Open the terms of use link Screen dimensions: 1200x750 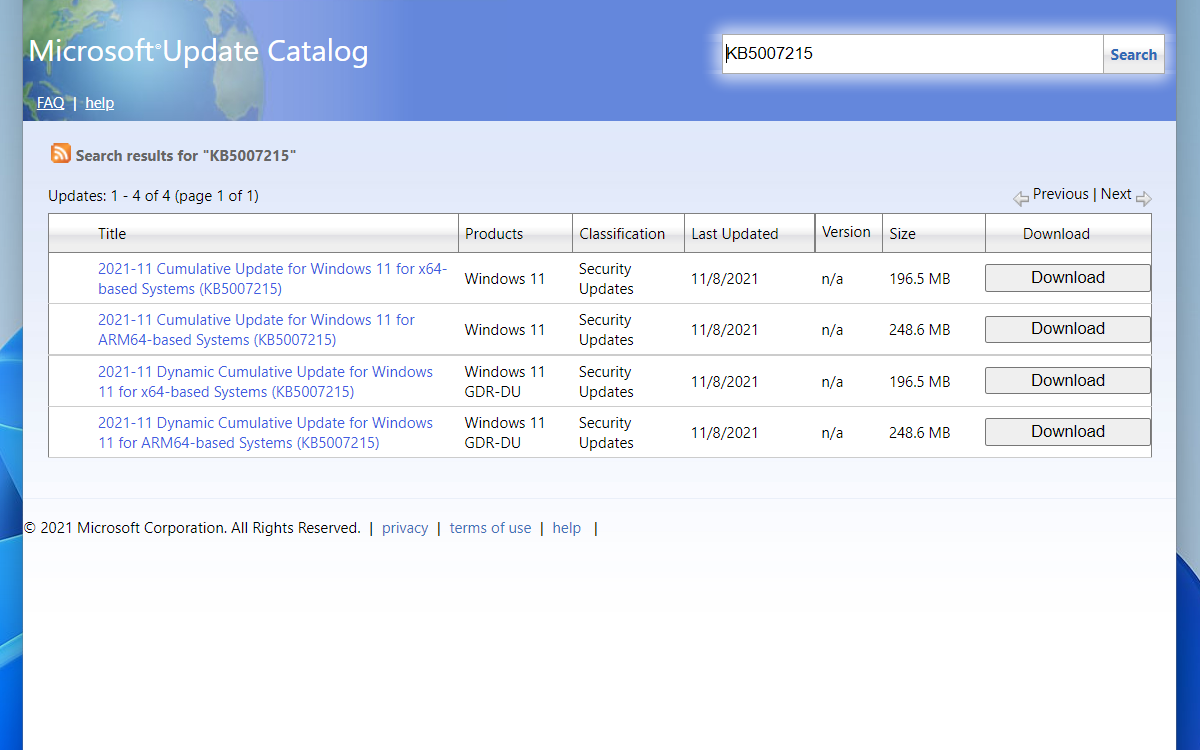(x=490, y=528)
